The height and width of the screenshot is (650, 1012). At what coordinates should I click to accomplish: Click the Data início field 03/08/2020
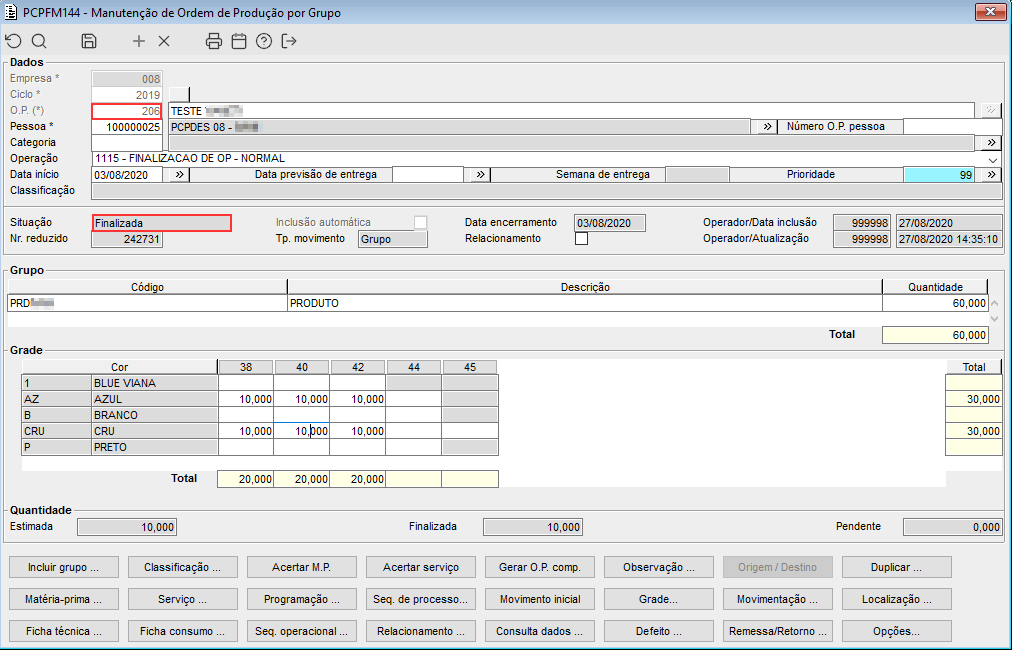127,175
